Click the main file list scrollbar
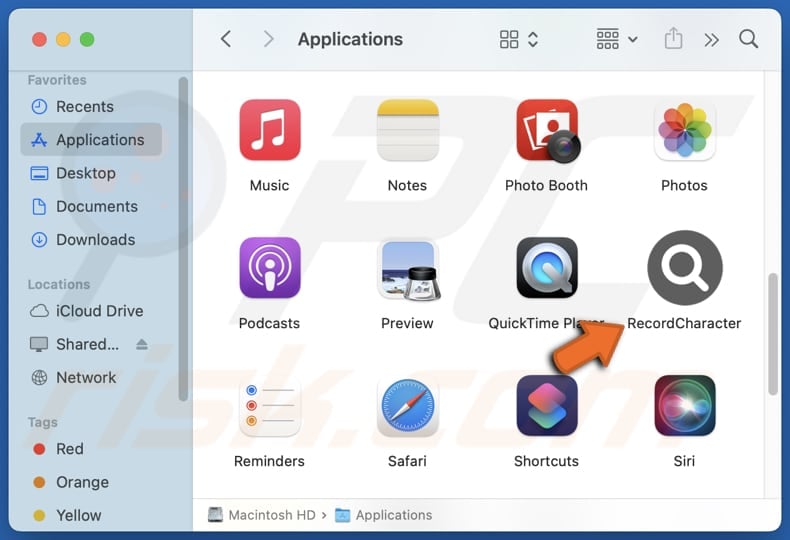This screenshot has width=790, height=540. (x=773, y=334)
